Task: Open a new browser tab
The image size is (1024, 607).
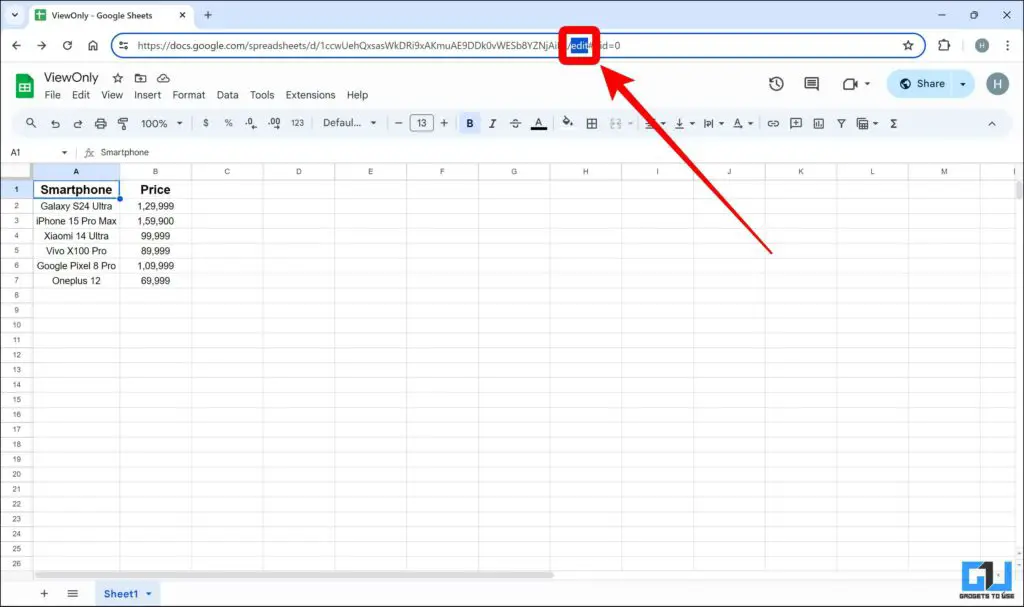Action: click(208, 15)
